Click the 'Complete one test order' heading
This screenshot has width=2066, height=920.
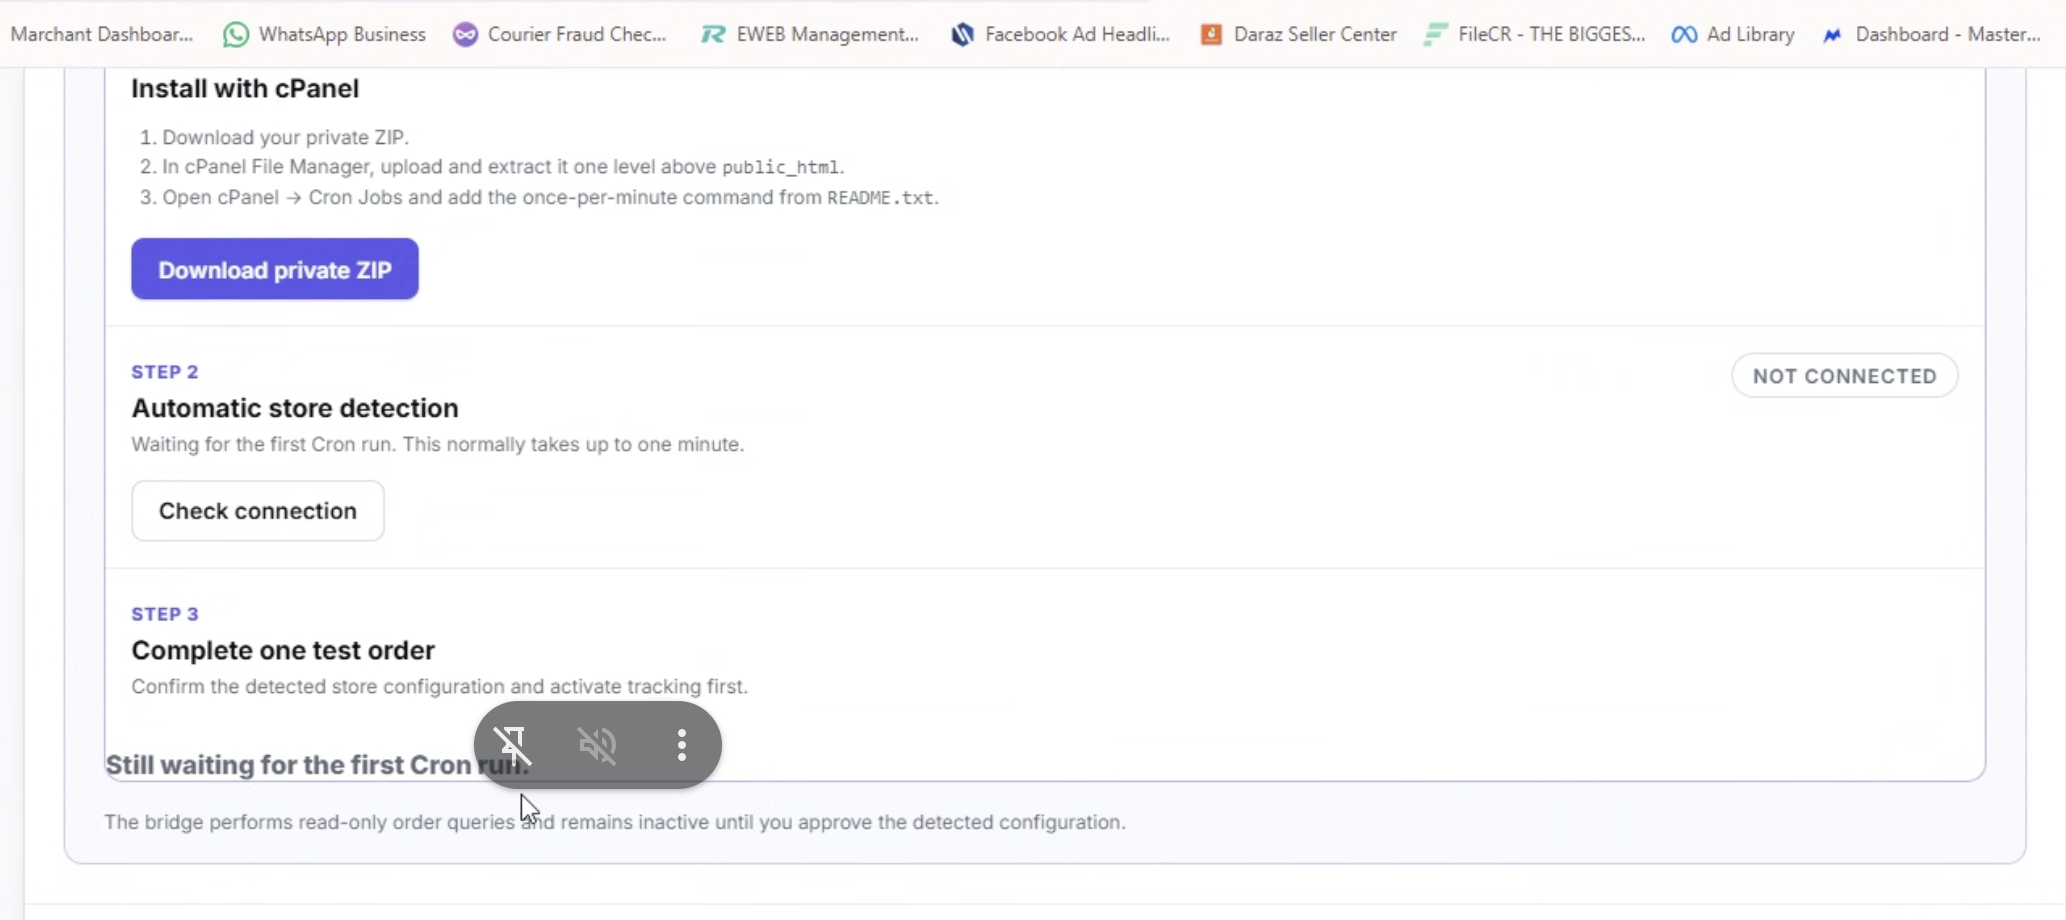coord(283,650)
